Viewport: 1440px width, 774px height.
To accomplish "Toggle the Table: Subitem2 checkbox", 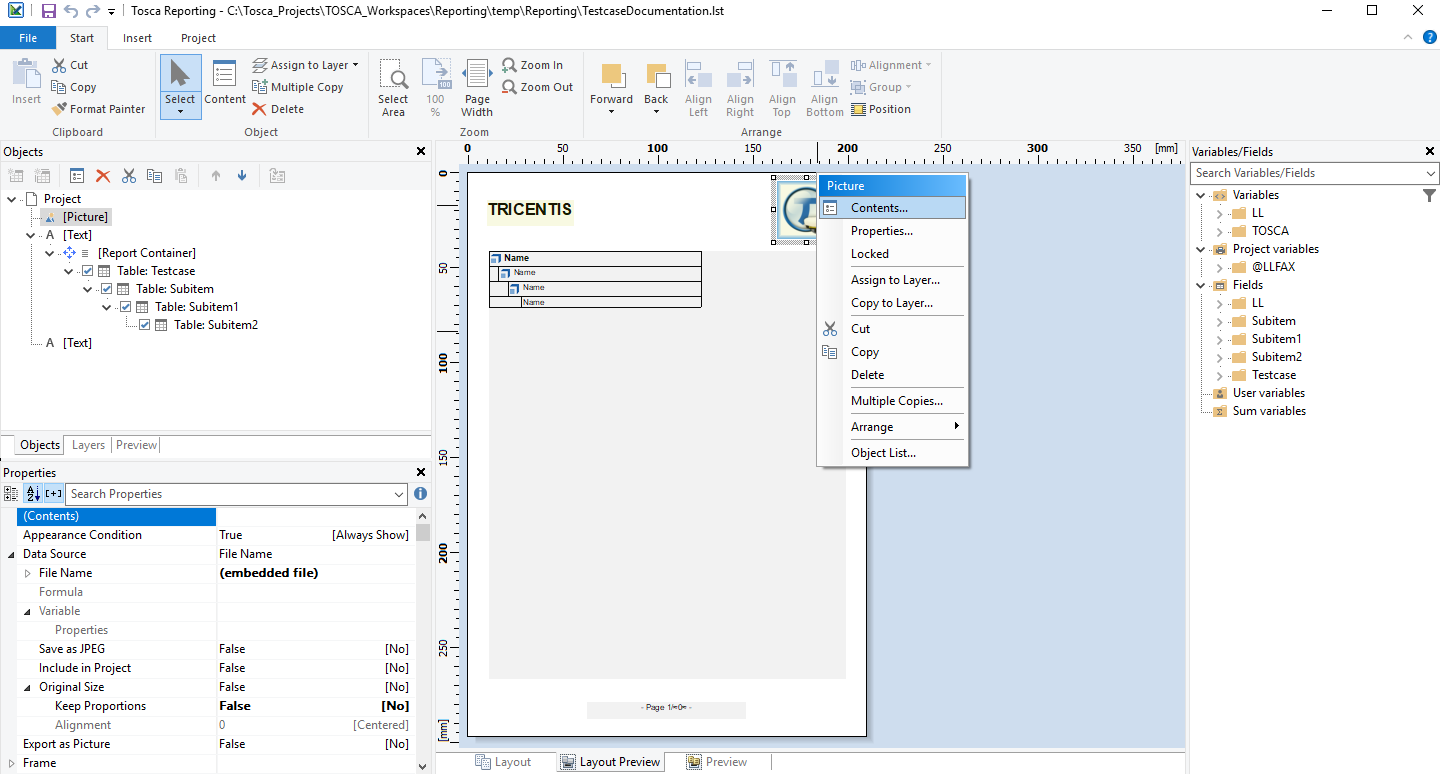I will [x=145, y=325].
